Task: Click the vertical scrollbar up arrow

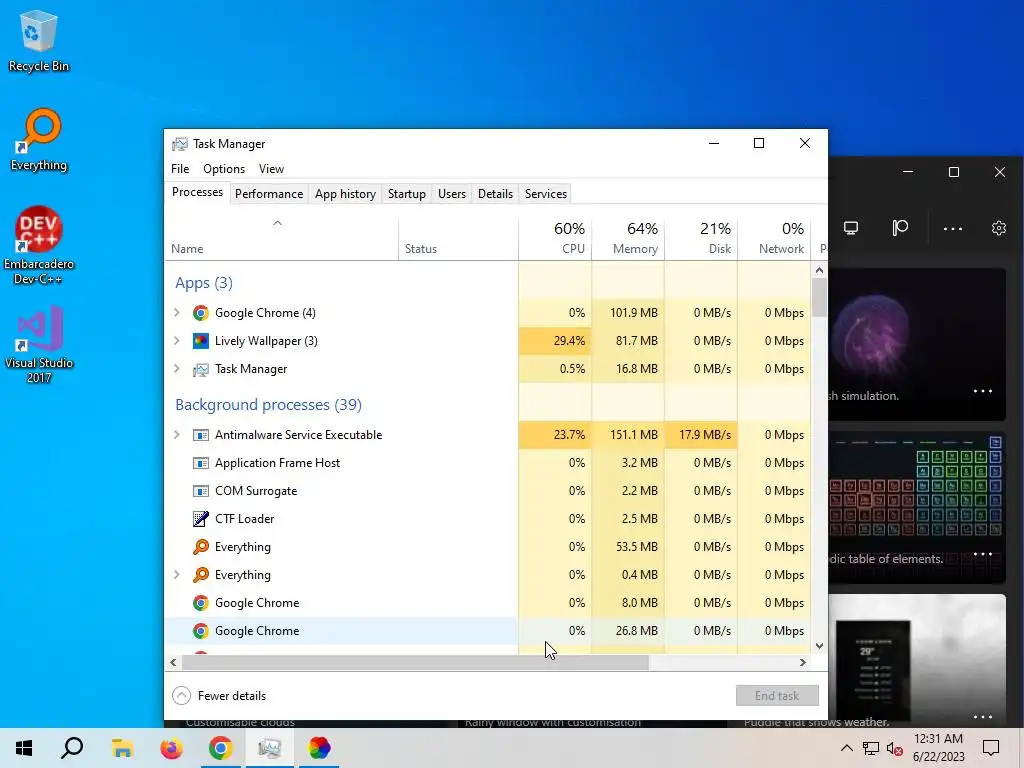Action: (x=820, y=270)
